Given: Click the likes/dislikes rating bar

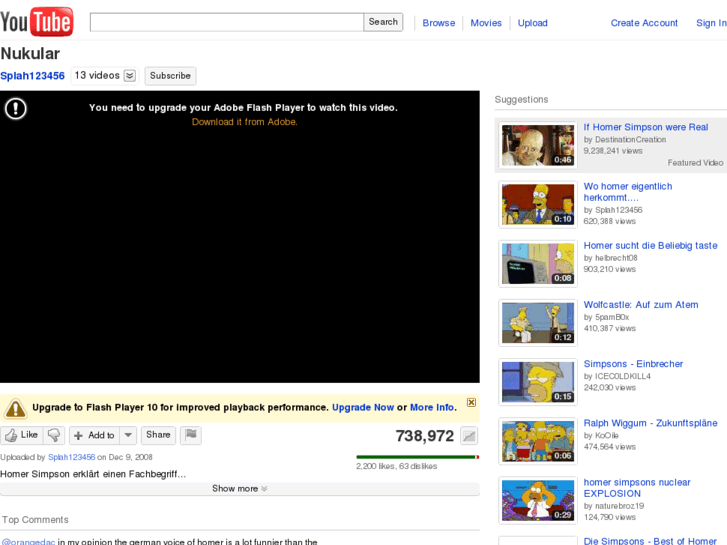Looking at the screenshot, I should [x=417, y=457].
